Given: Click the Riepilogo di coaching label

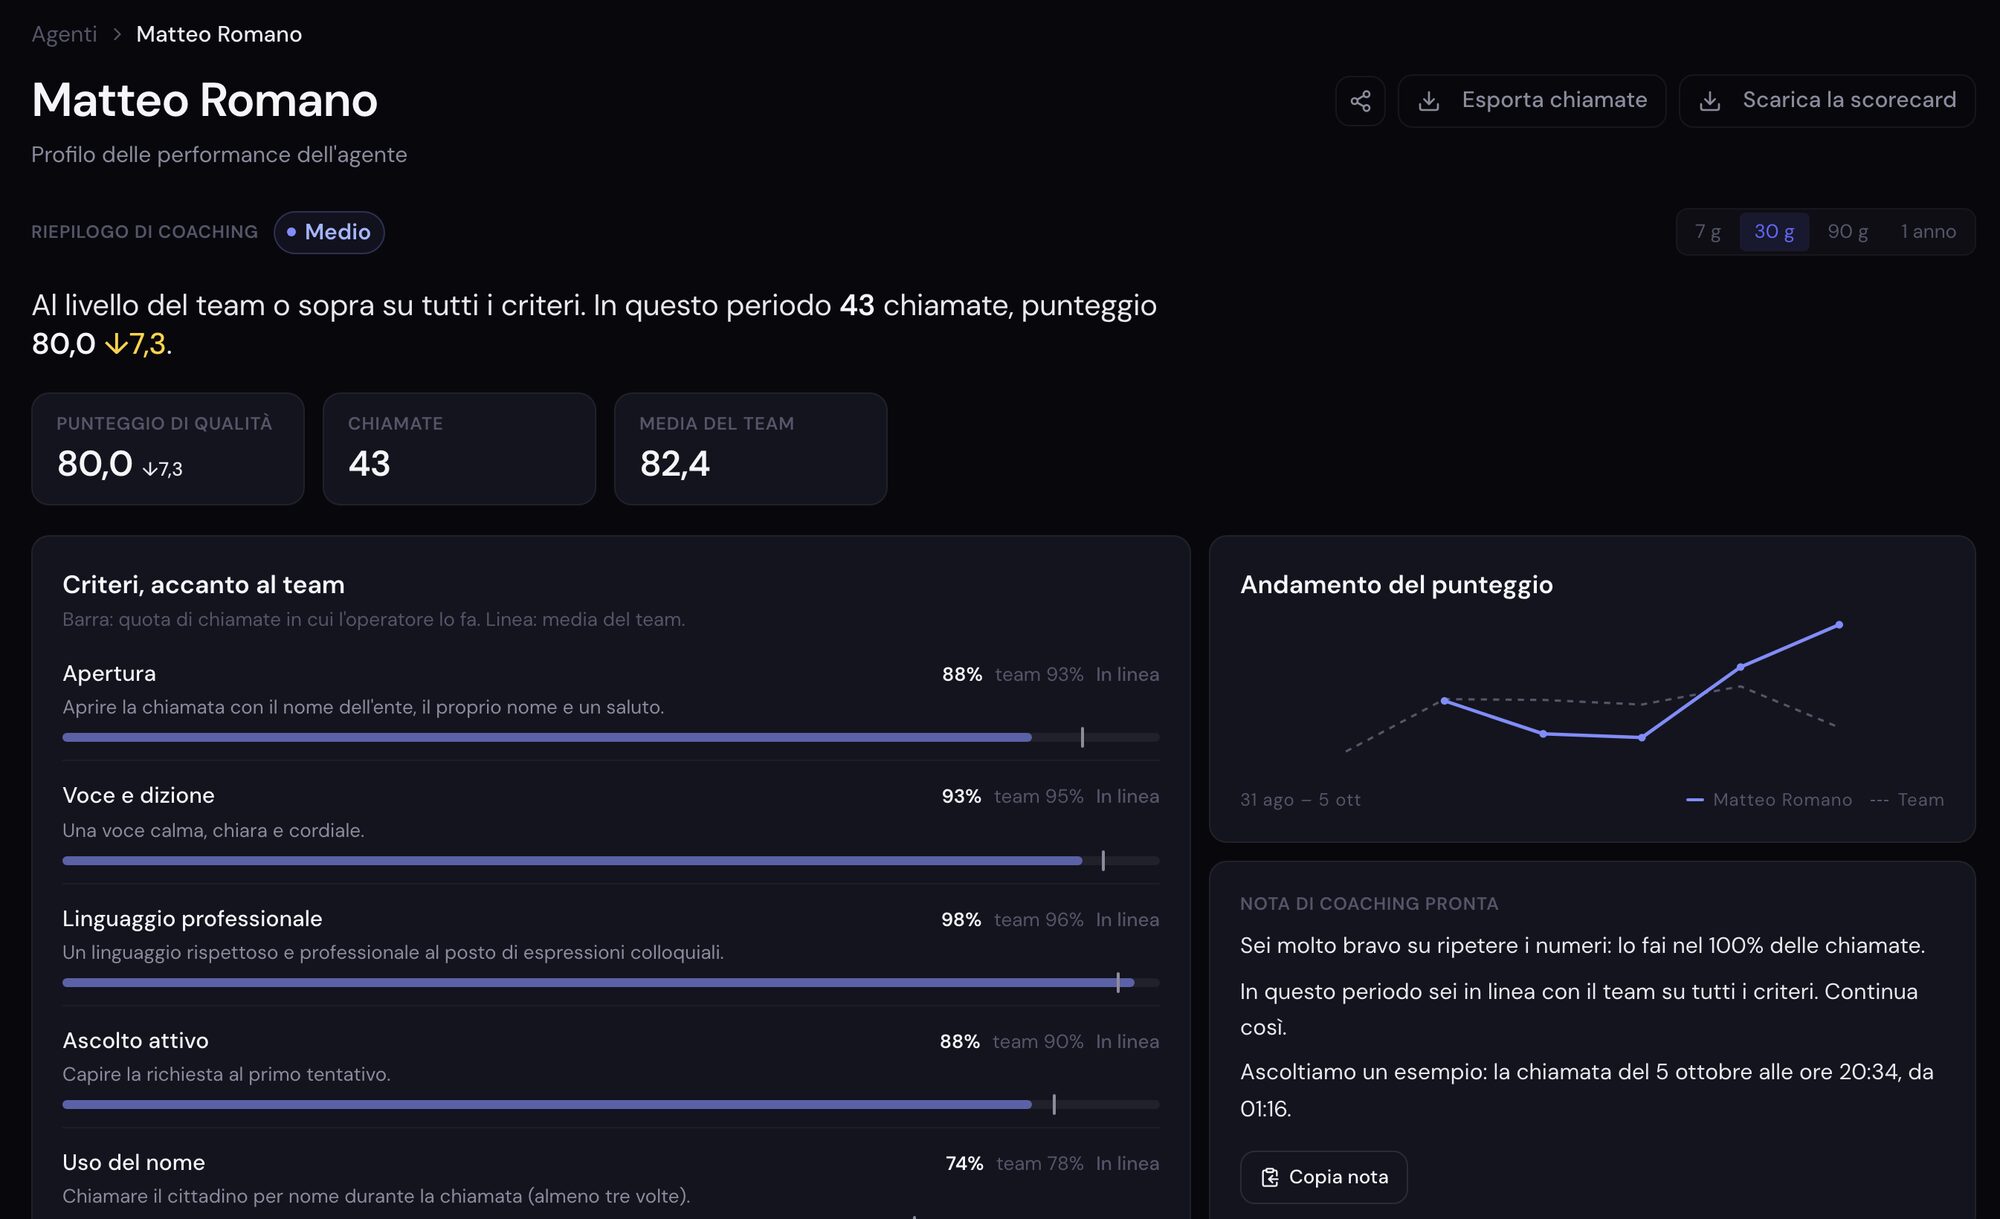Looking at the screenshot, I should coord(144,232).
